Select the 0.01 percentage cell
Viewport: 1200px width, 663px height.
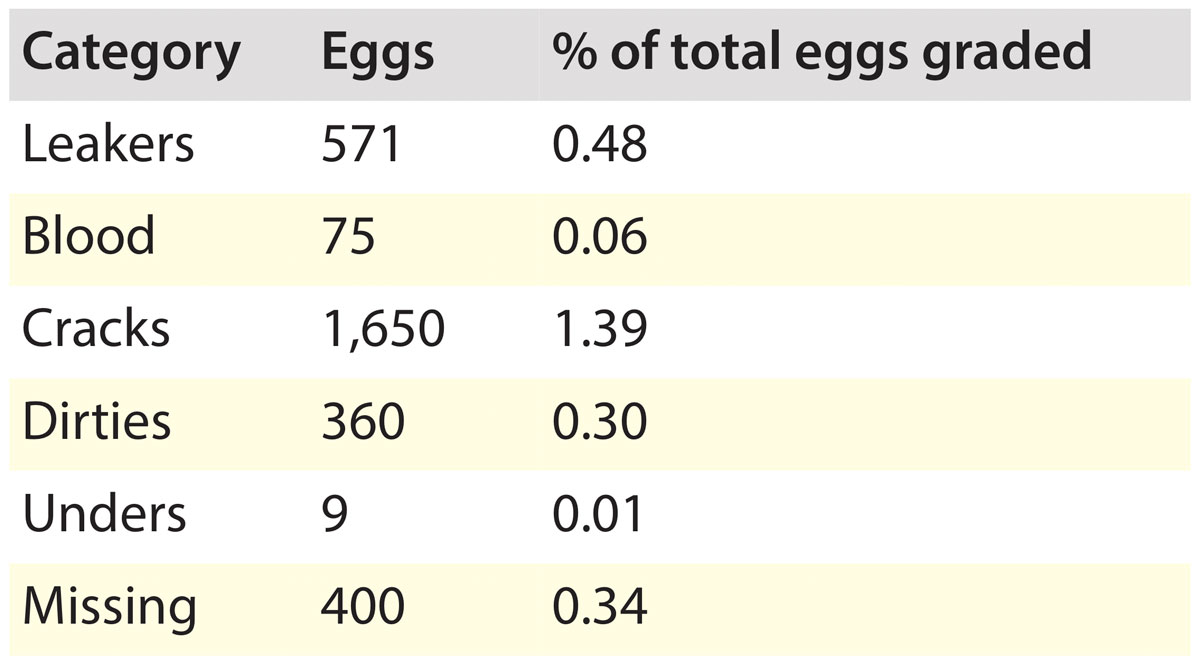[x=600, y=514]
